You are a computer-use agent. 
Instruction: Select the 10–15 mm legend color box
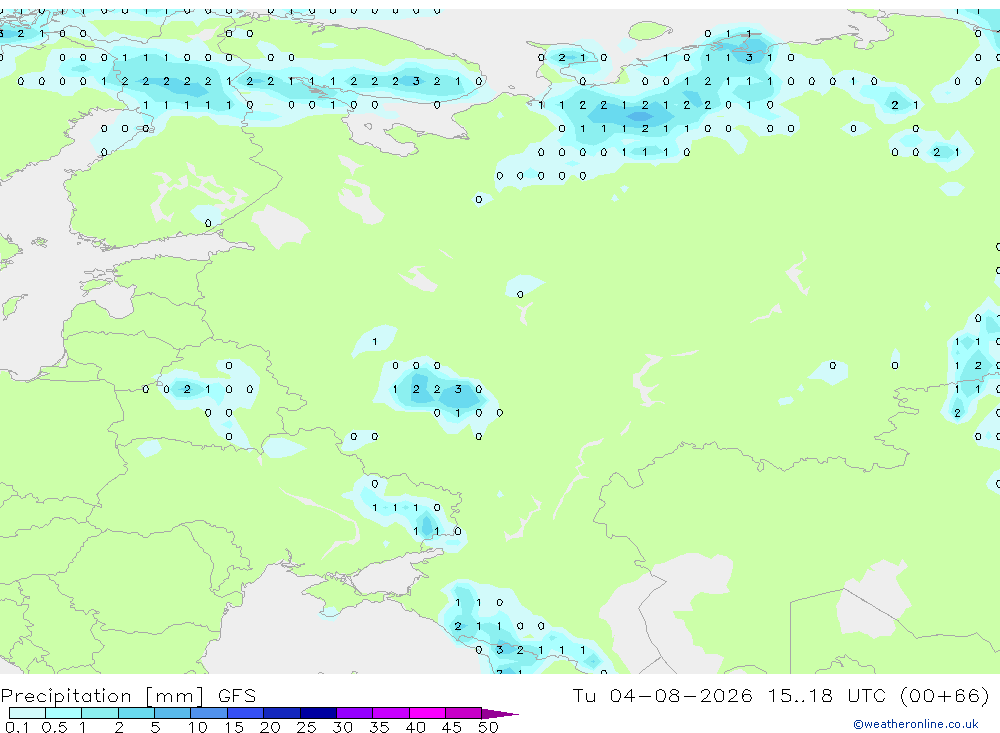click(x=209, y=713)
